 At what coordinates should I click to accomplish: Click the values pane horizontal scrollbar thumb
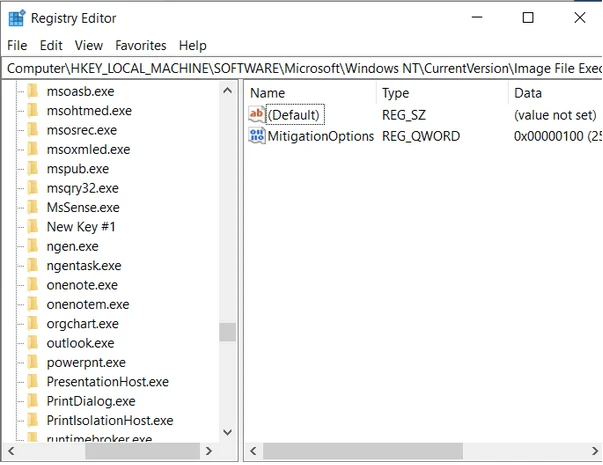coord(363,451)
